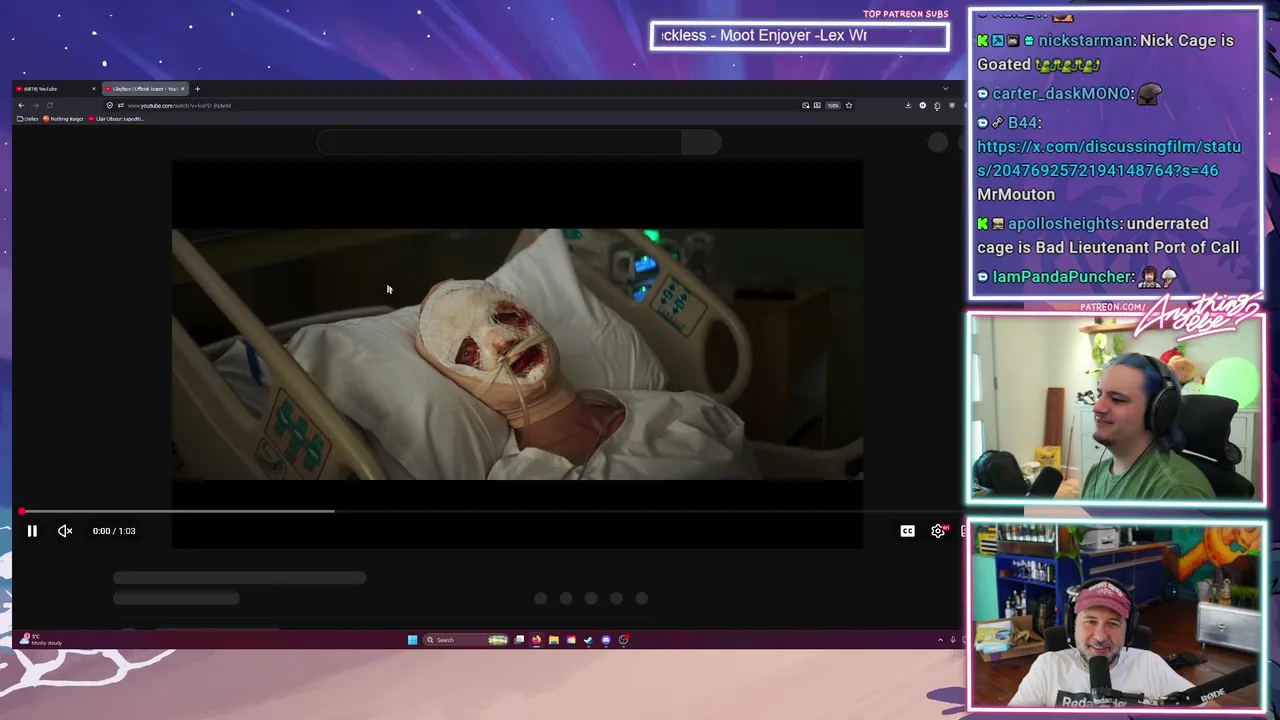Open the OBS icon on the taskbar
Viewport: 1280px width, 720px height.
pos(624,640)
